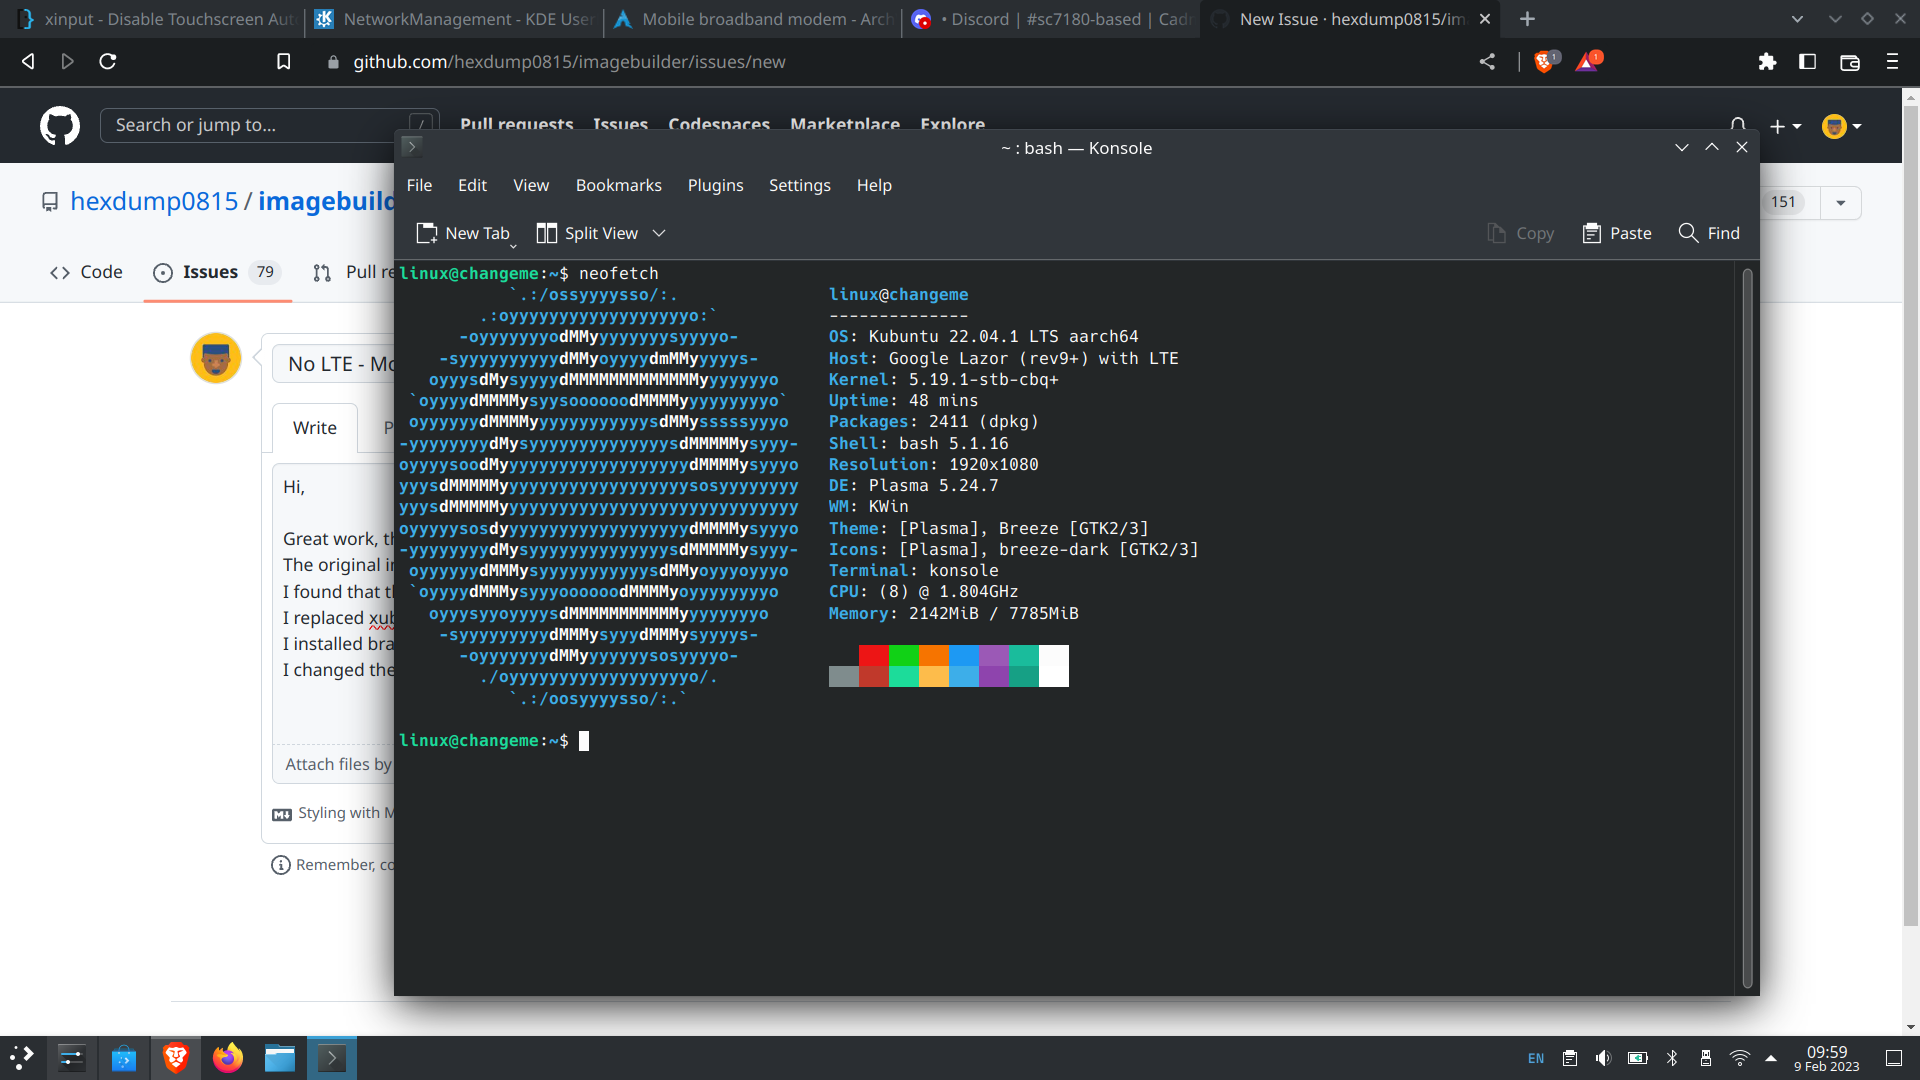Open the browser tab search chevron
The width and height of the screenshot is (1920, 1080).
coord(1797,19)
